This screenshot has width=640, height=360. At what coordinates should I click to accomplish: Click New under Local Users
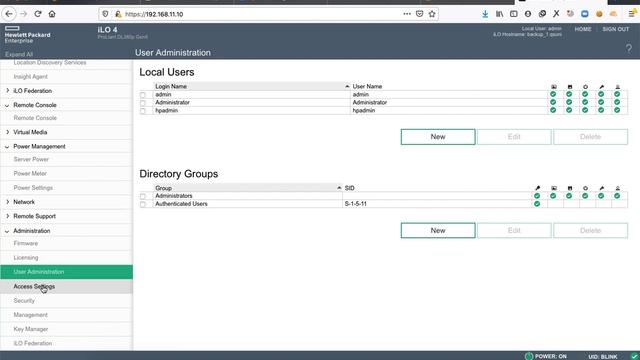[x=438, y=137]
